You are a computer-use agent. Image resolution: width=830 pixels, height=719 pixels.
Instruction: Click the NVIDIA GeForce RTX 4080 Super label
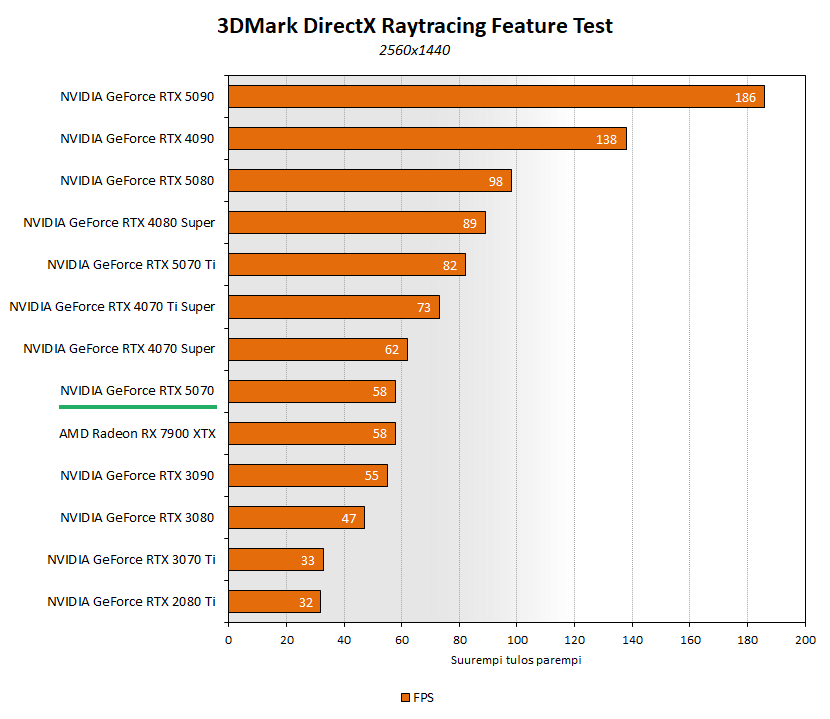coord(119,223)
